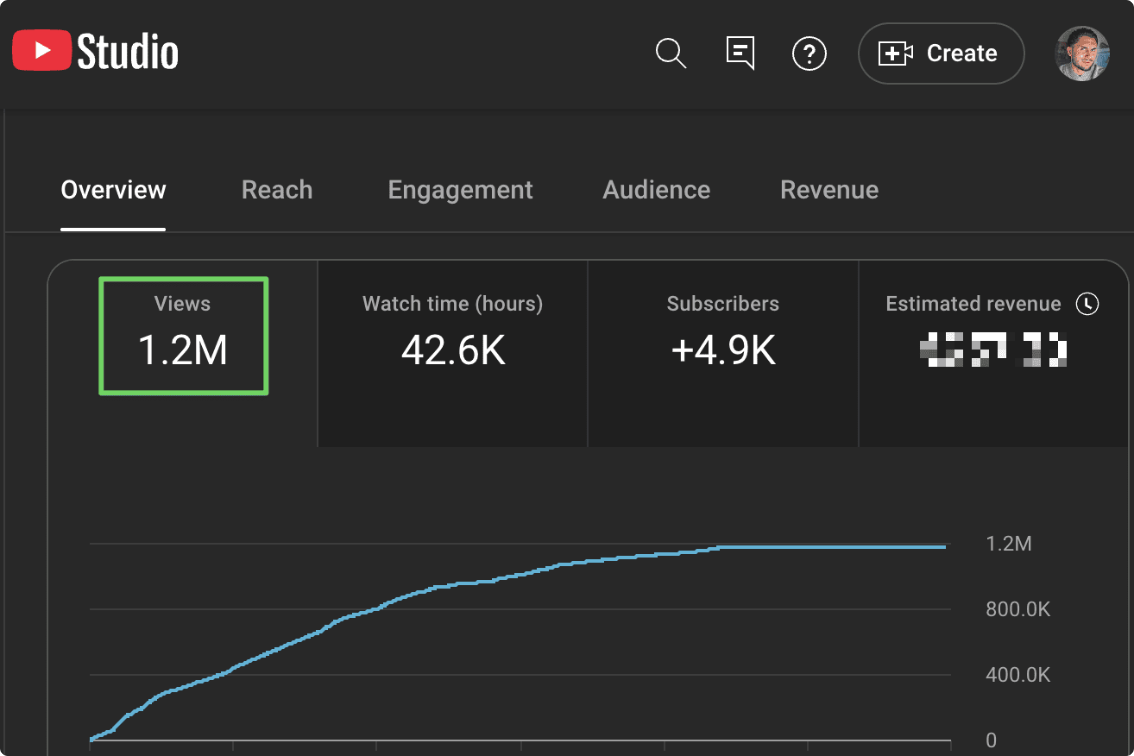This screenshot has width=1134, height=756.
Task: Click the clock icon beside Estimated revenue
Action: 1087,304
